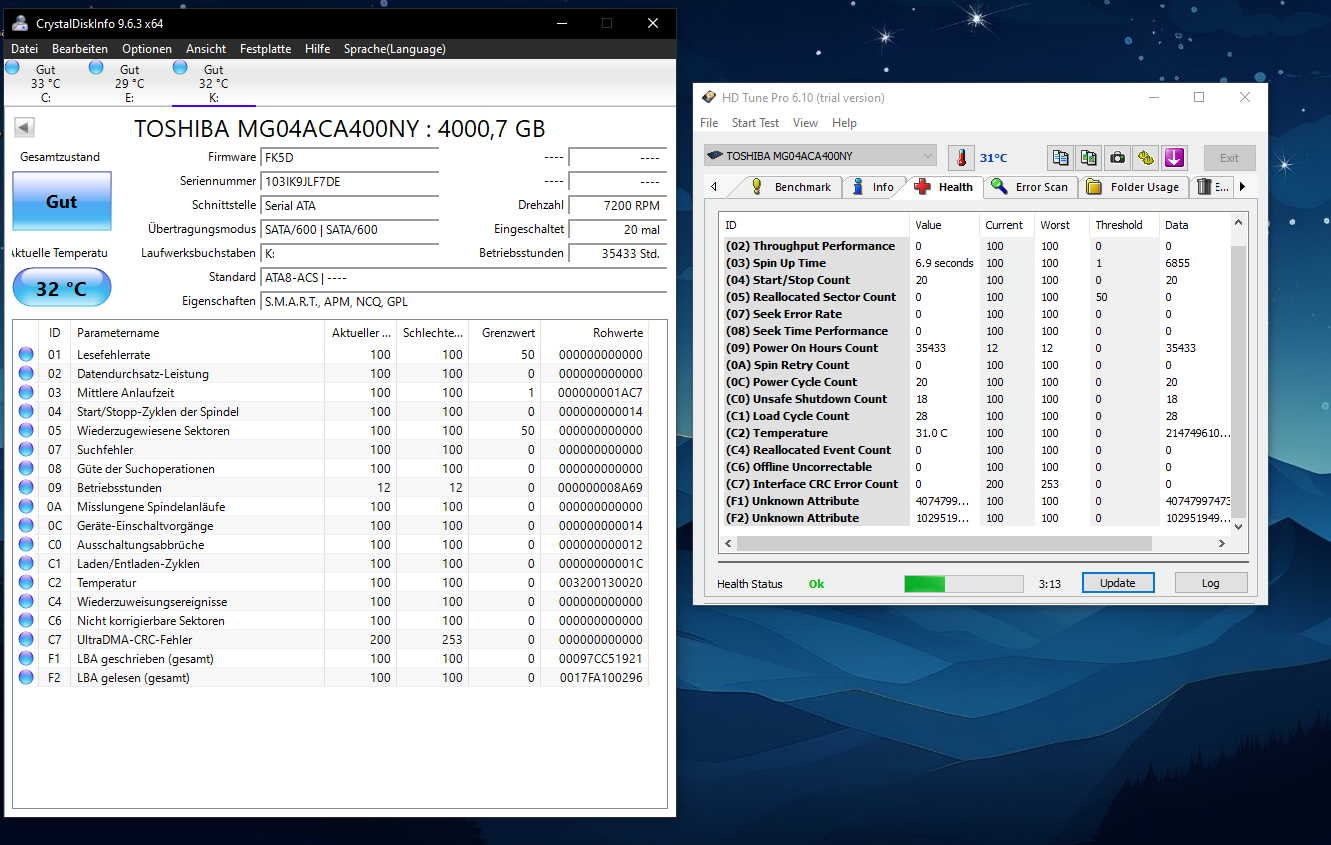Switch to the Folder Usage tab
Viewport: 1331px width, 845px height.
tap(1133, 187)
